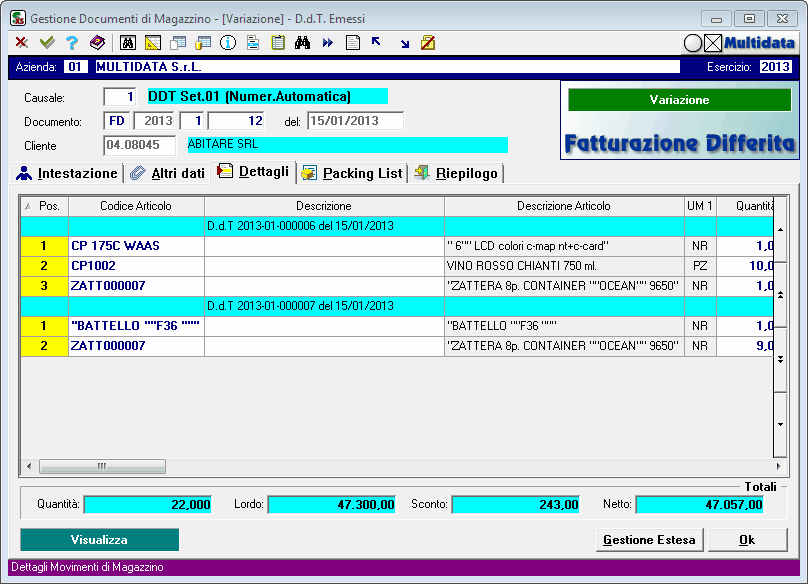Click the date field 15/01/2013

(356, 121)
